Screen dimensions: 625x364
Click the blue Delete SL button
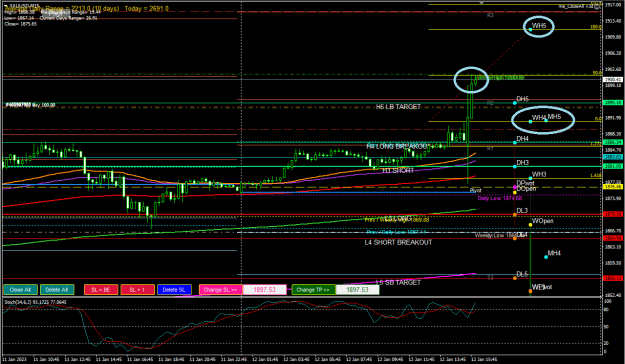(x=174, y=290)
